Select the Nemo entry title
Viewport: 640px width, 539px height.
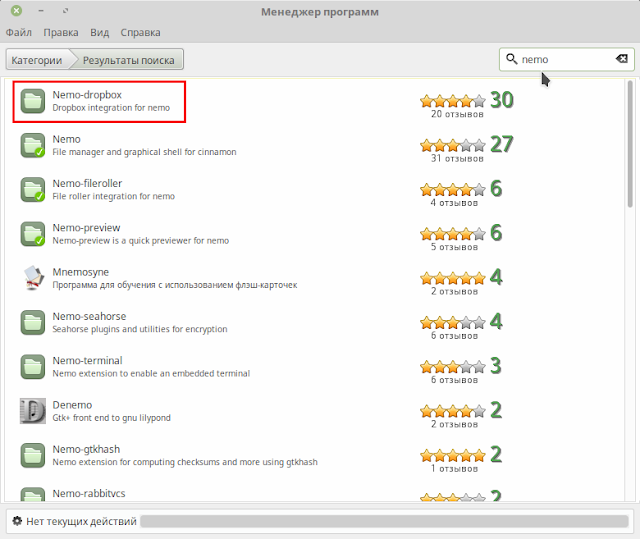coord(66,139)
